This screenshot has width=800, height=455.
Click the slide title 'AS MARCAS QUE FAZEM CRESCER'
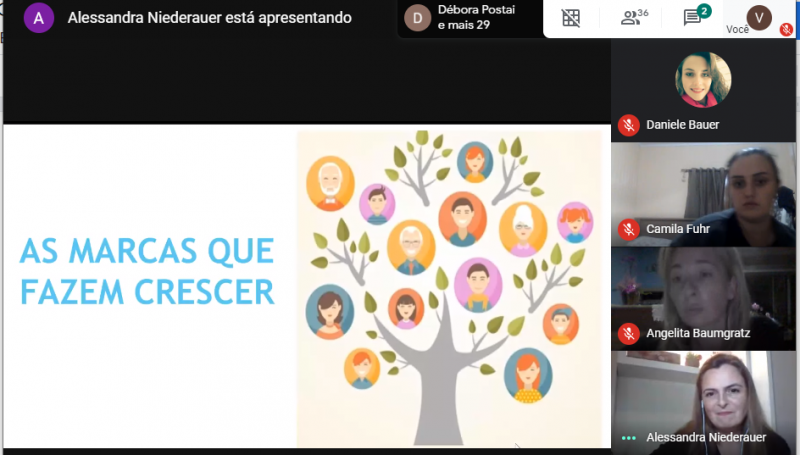click(x=147, y=271)
